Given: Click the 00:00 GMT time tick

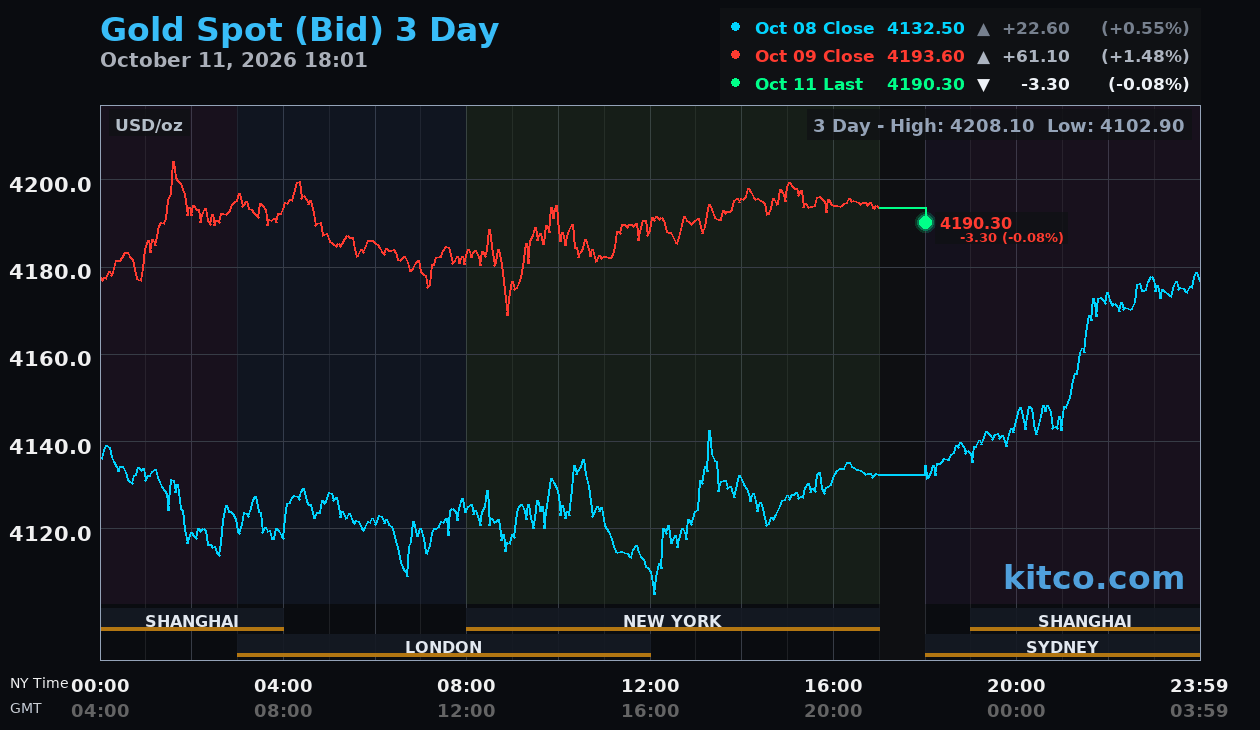Looking at the screenshot, I should point(1016,711).
